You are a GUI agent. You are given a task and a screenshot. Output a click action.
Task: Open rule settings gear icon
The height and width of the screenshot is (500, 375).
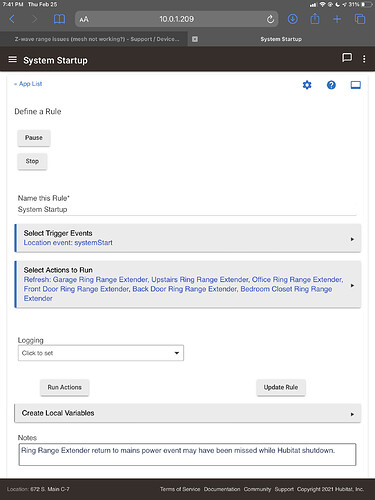coord(307,85)
